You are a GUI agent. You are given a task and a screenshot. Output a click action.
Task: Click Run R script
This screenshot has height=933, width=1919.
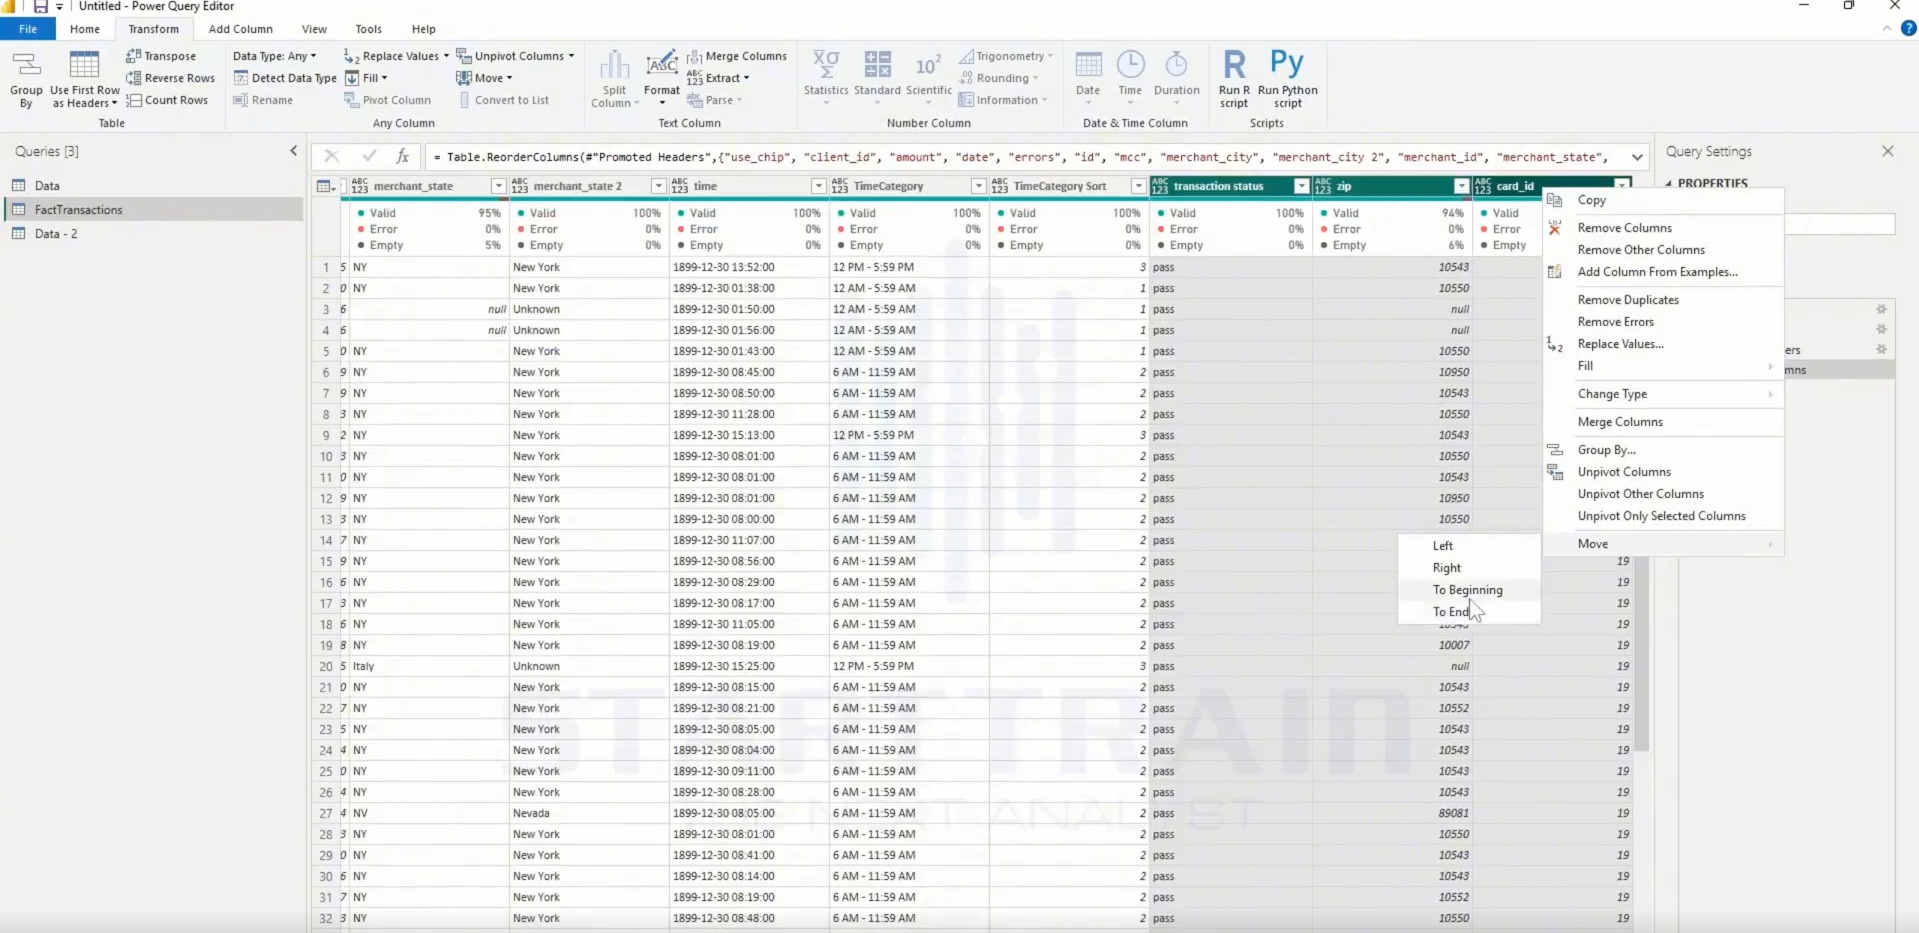(x=1234, y=79)
